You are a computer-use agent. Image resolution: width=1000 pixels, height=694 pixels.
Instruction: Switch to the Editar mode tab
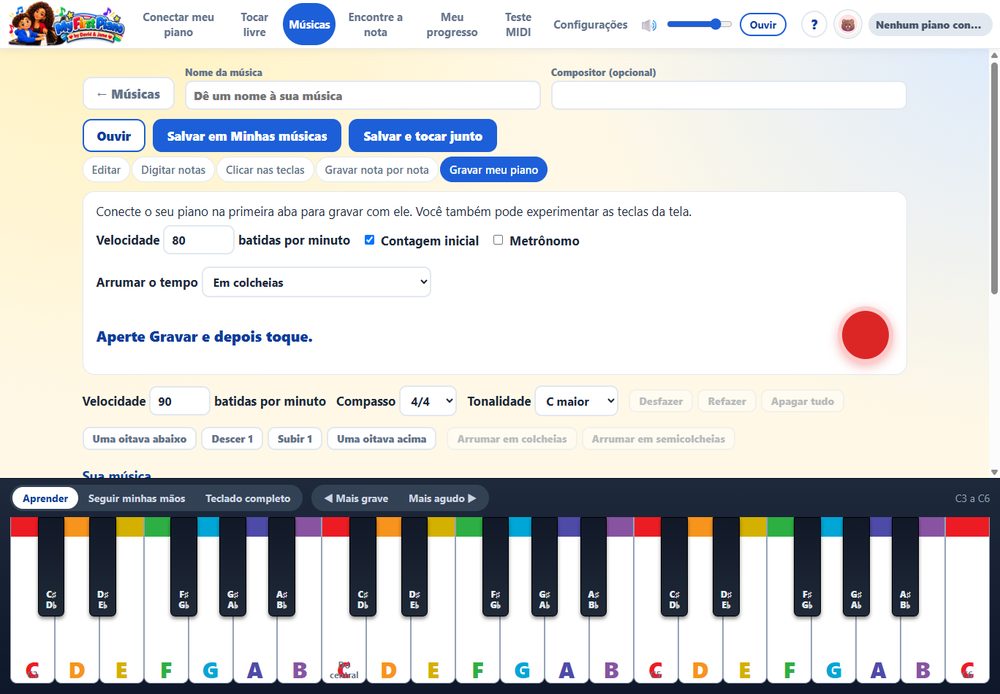point(106,170)
